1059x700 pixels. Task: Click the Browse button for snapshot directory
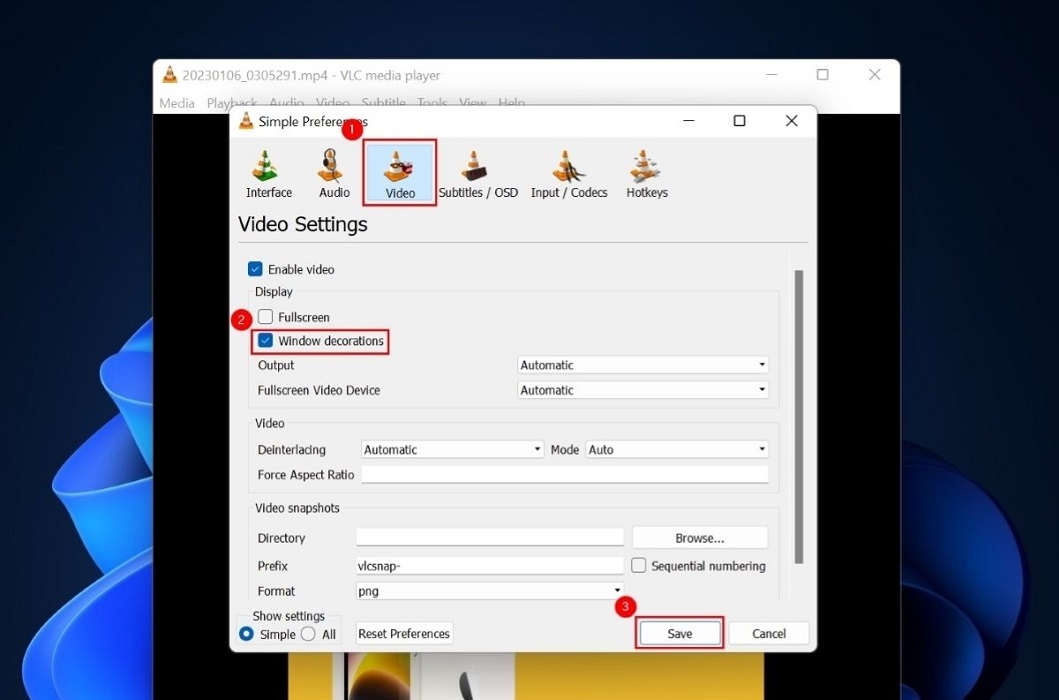coord(699,537)
